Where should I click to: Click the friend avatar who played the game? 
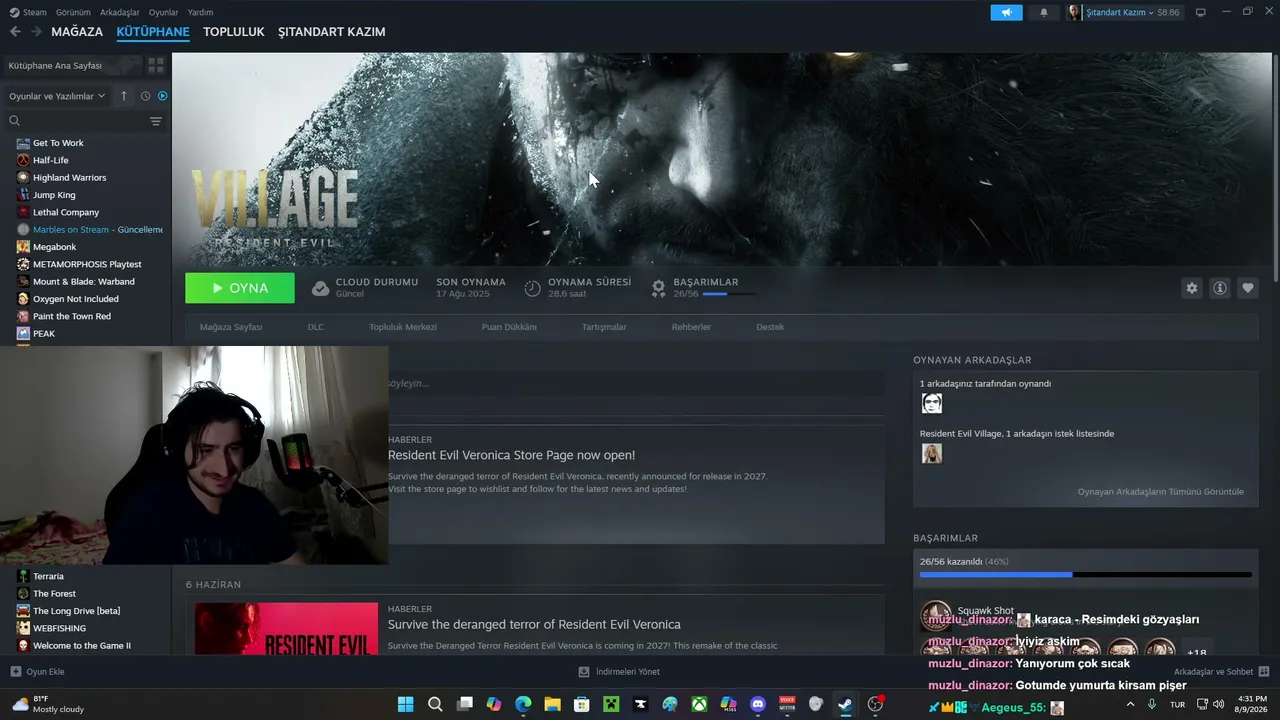932,403
